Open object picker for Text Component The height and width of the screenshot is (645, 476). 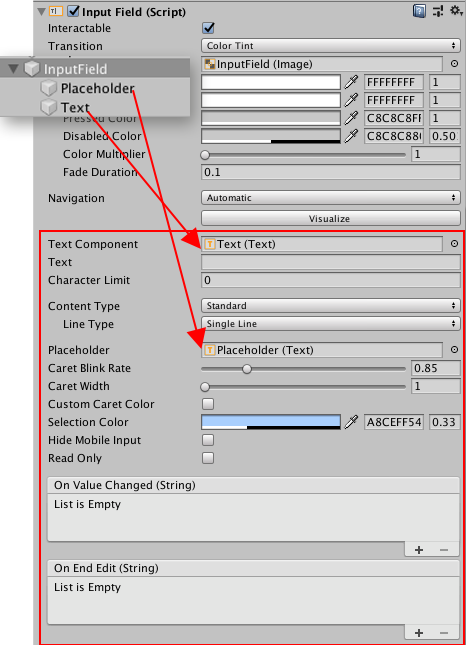click(x=454, y=244)
